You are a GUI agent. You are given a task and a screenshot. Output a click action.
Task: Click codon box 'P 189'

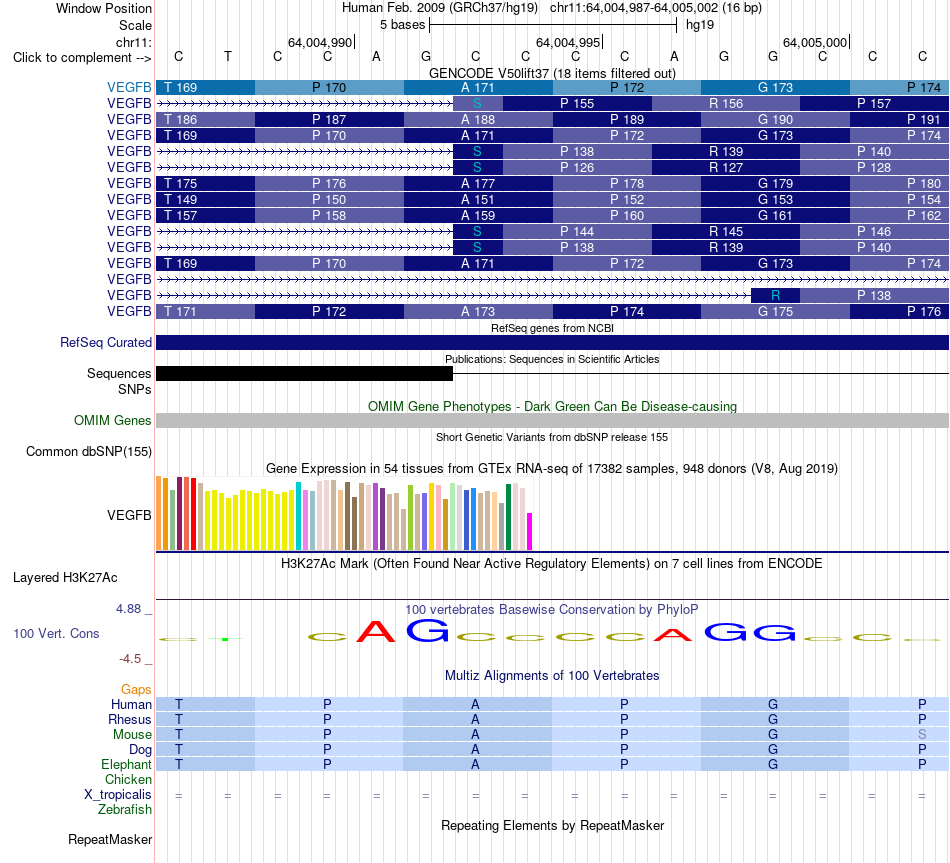point(626,119)
